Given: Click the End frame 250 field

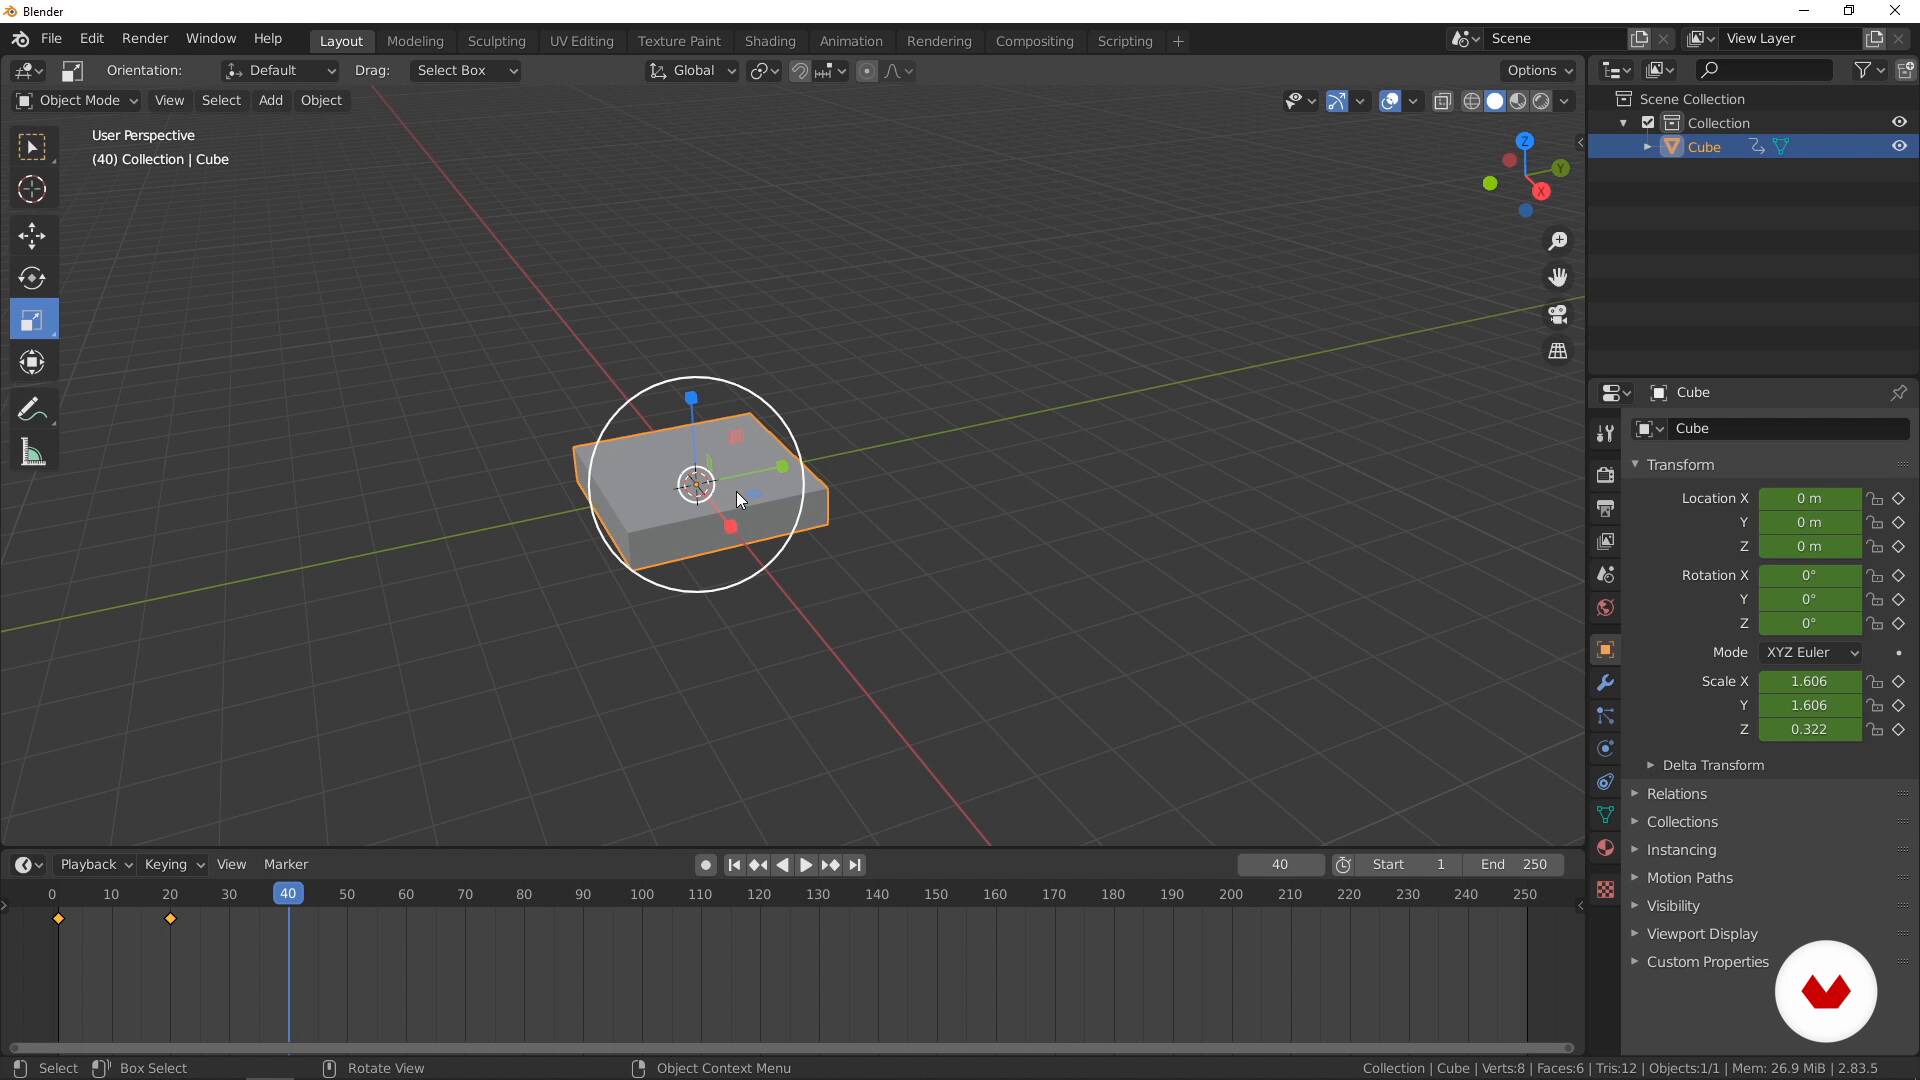Looking at the screenshot, I should pos(1514,865).
